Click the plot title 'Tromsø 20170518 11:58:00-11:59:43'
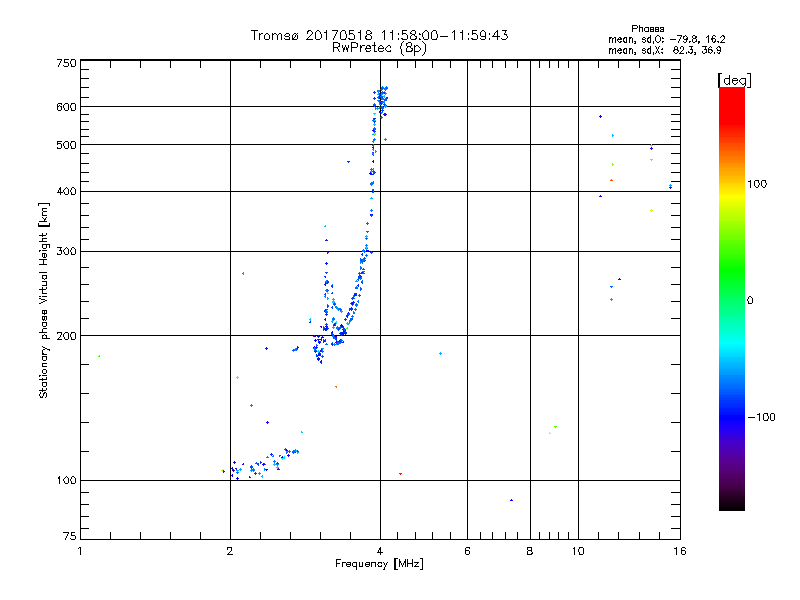 tap(379, 35)
